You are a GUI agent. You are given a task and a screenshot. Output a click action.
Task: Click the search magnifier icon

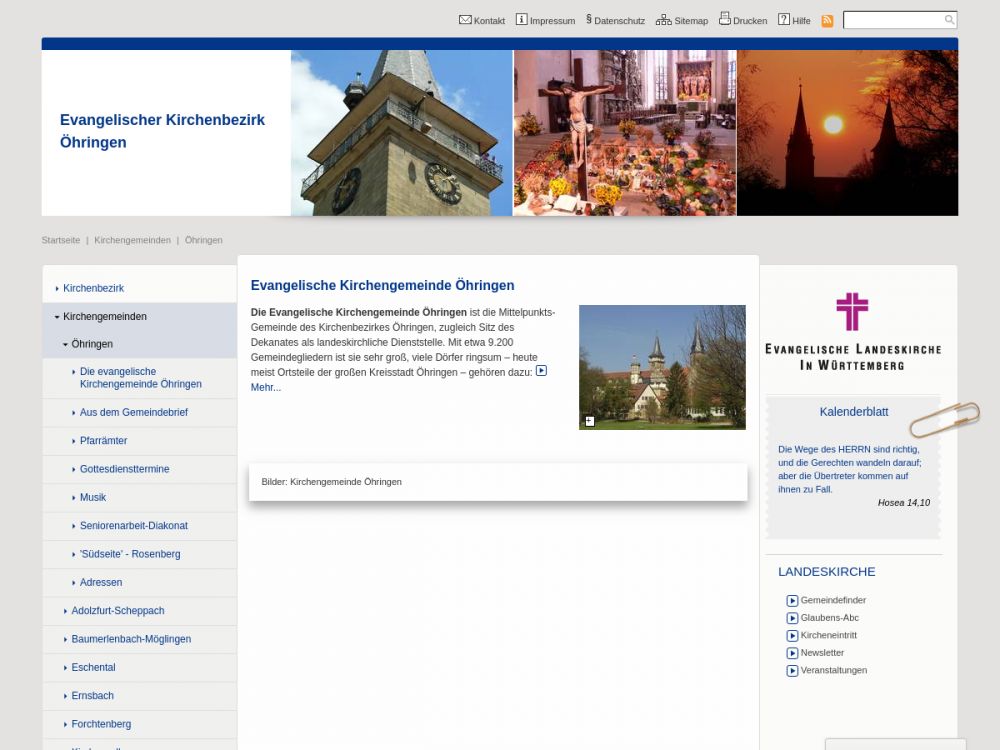click(x=949, y=20)
